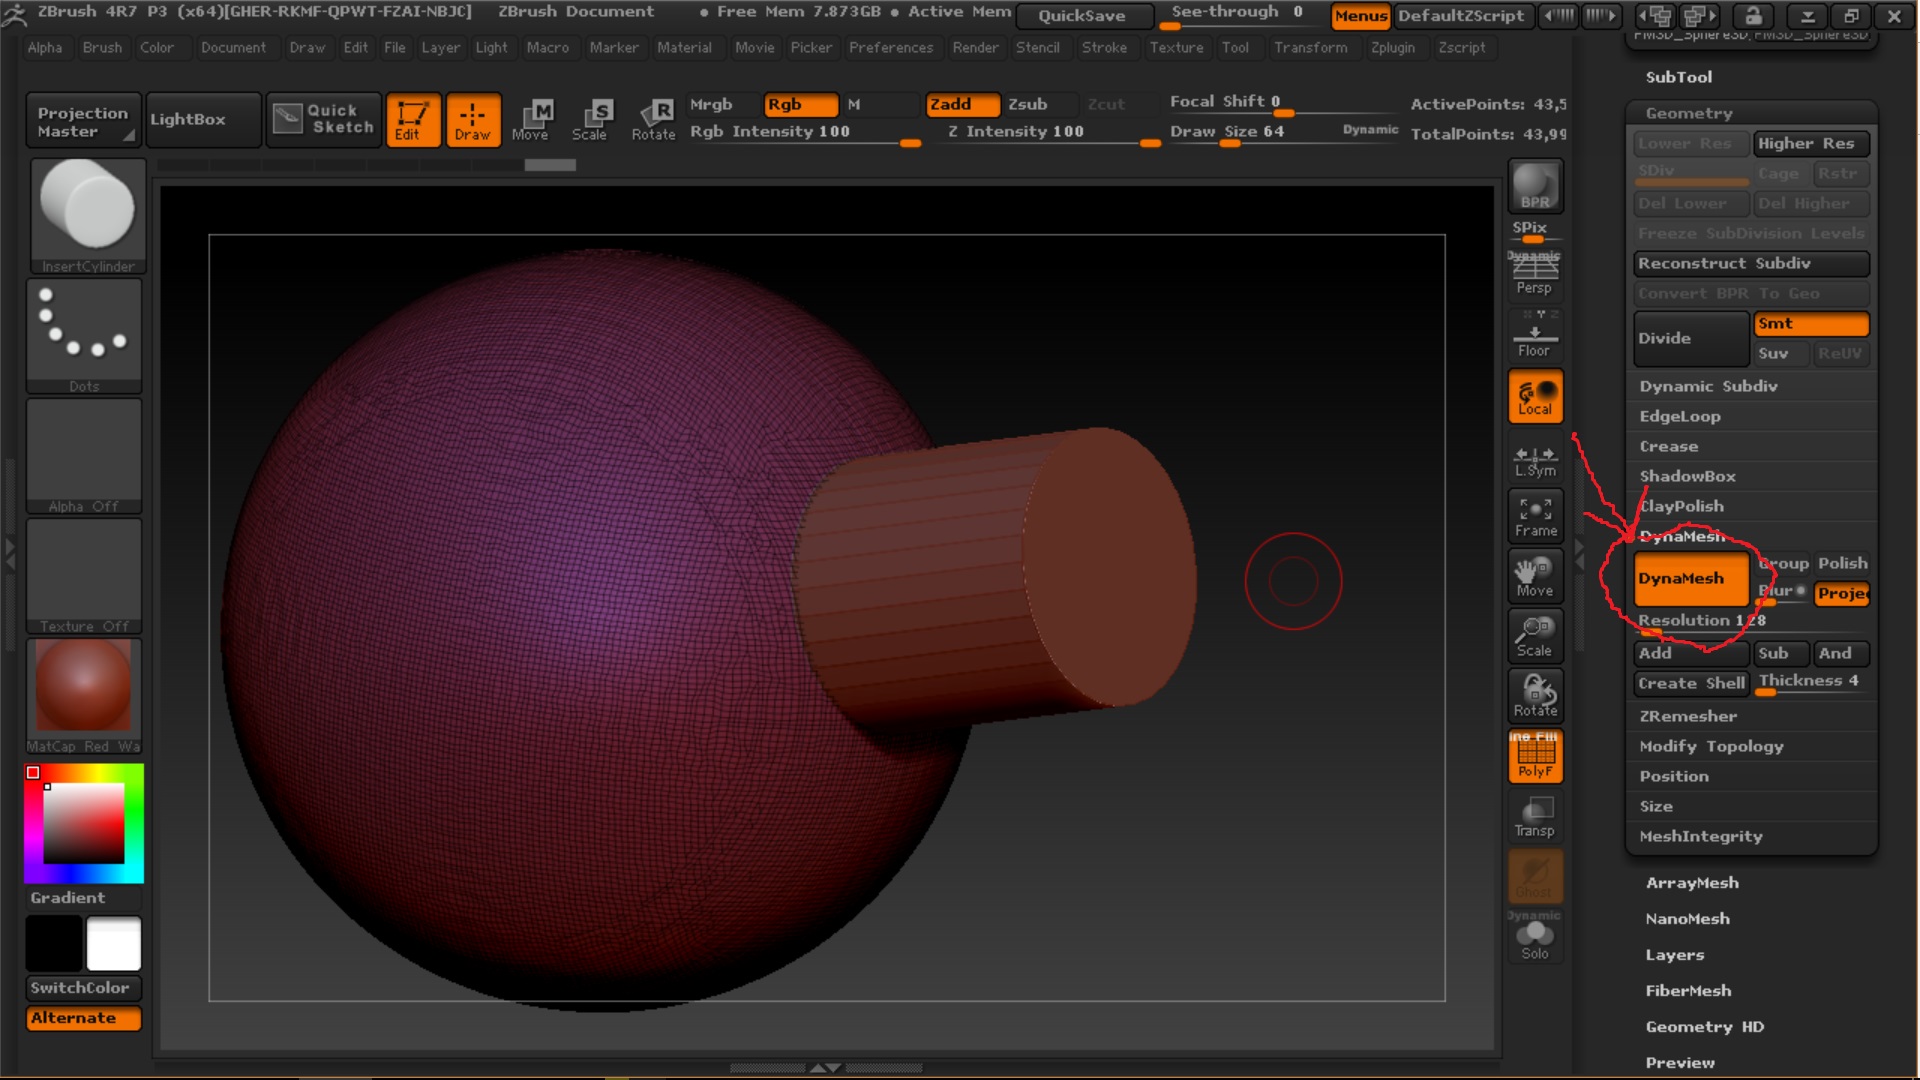Select the Move transform tool icon

tap(530, 119)
